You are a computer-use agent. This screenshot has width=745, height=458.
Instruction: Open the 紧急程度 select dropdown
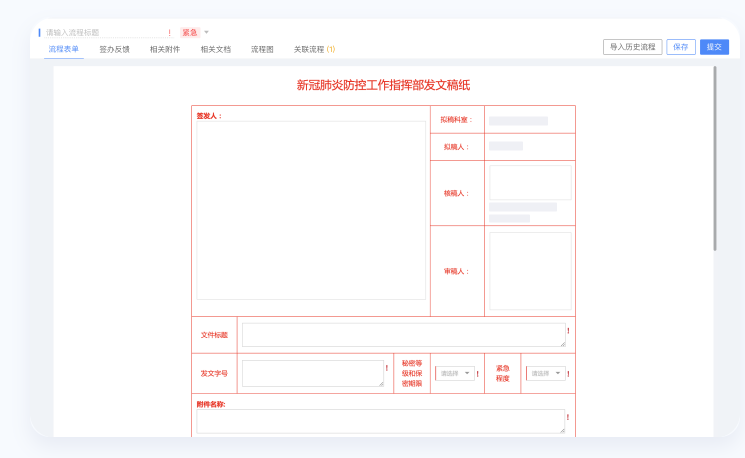[545, 373]
